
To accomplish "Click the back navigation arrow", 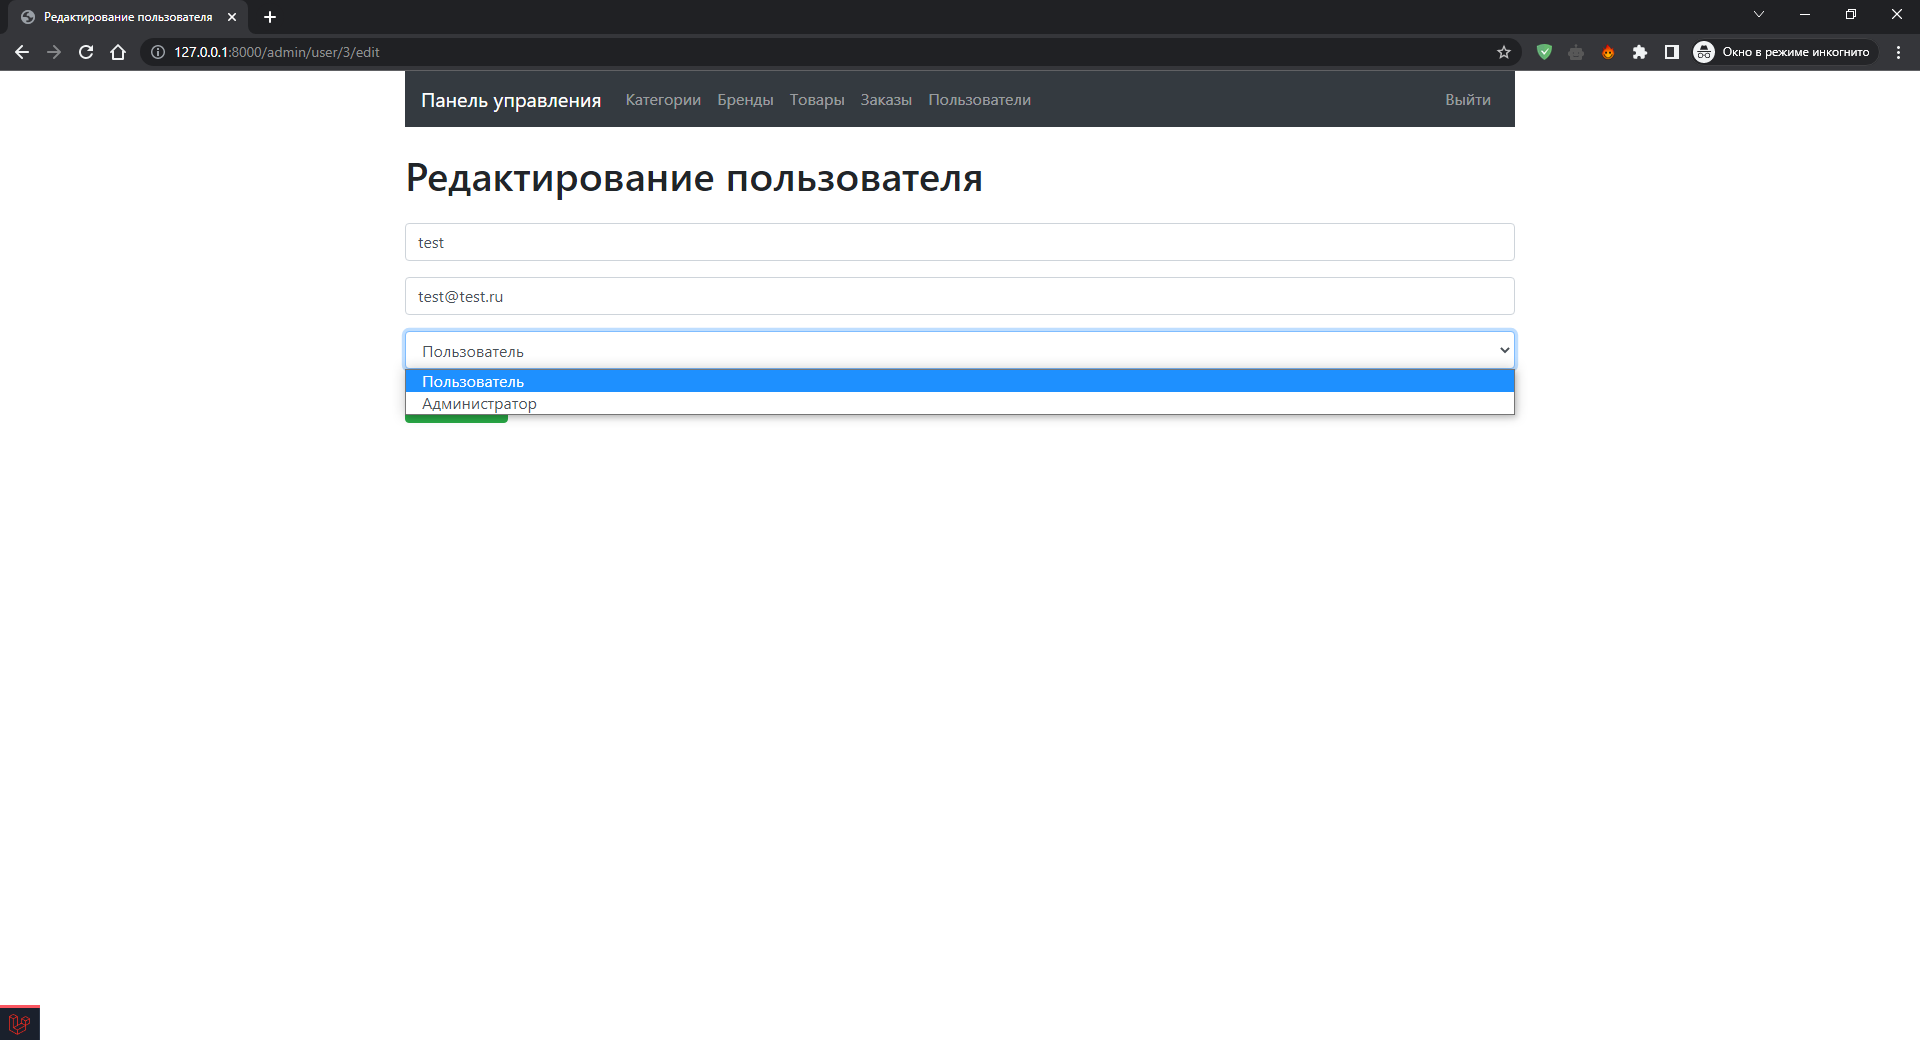I will 22,52.
